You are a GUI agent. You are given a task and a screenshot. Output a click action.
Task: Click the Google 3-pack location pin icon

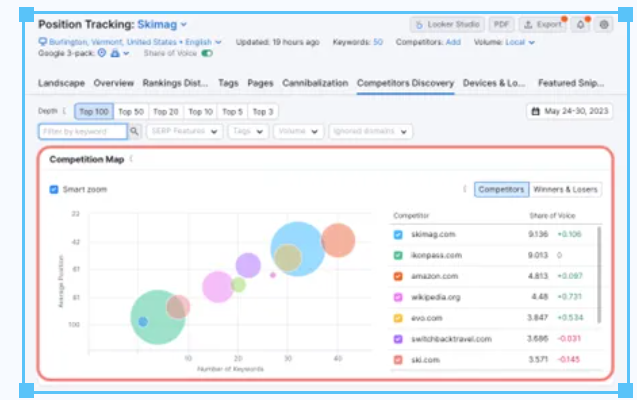click(x=102, y=53)
